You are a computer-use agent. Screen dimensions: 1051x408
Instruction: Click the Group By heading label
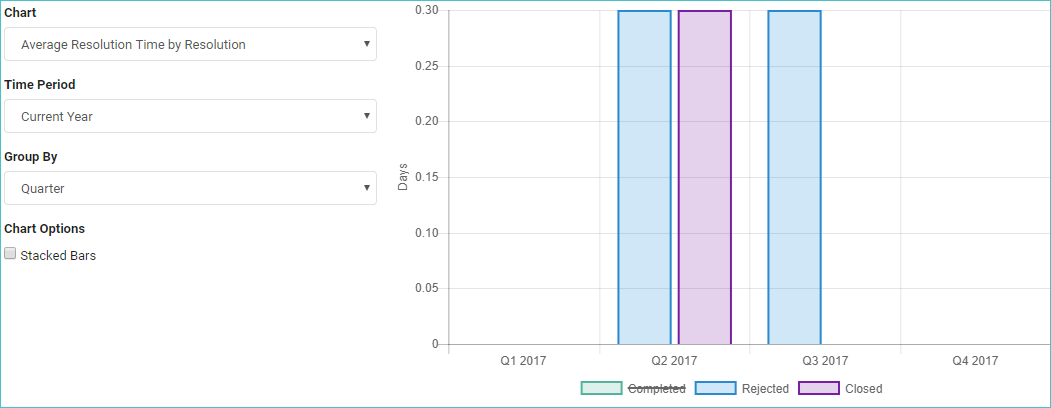(31, 157)
